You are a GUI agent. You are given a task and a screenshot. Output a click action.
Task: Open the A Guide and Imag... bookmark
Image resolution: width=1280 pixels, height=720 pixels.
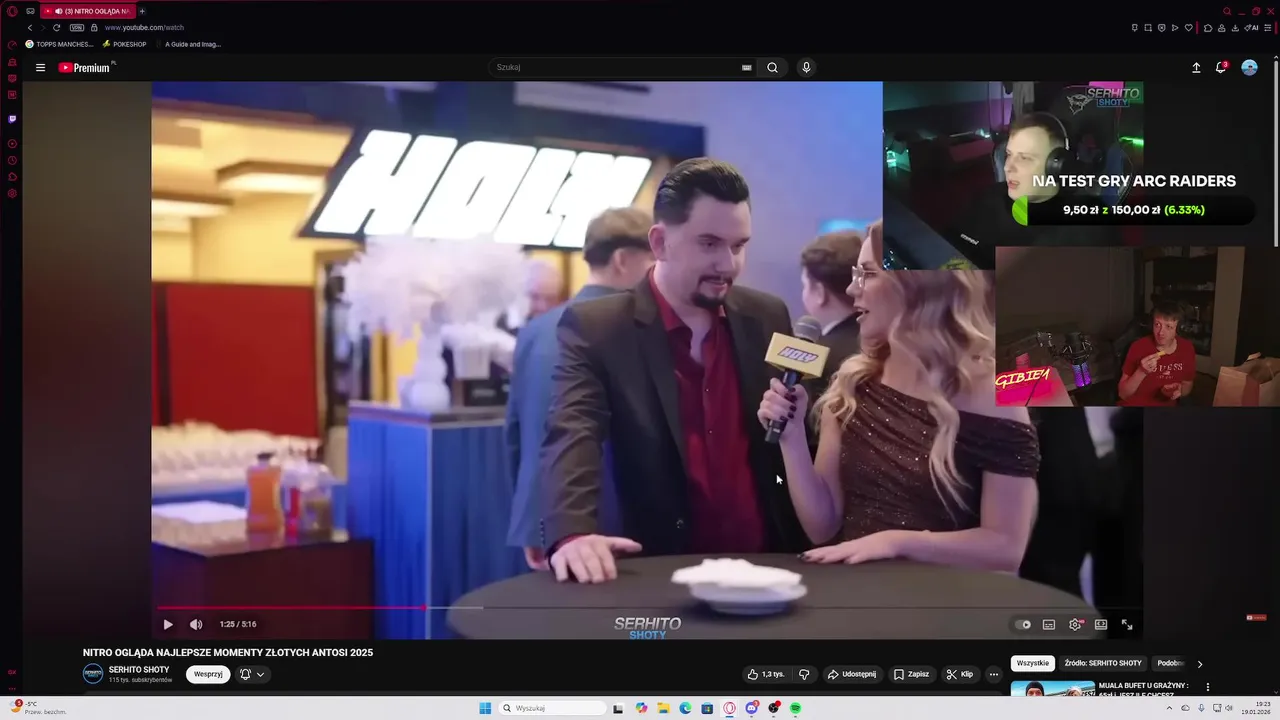pos(192,44)
